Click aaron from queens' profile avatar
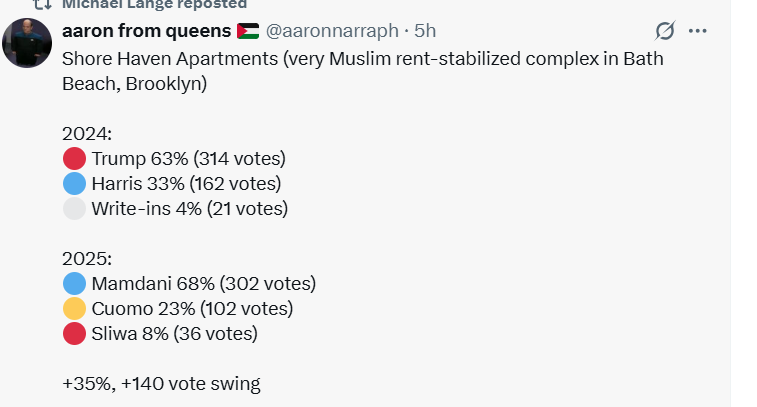 28,42
